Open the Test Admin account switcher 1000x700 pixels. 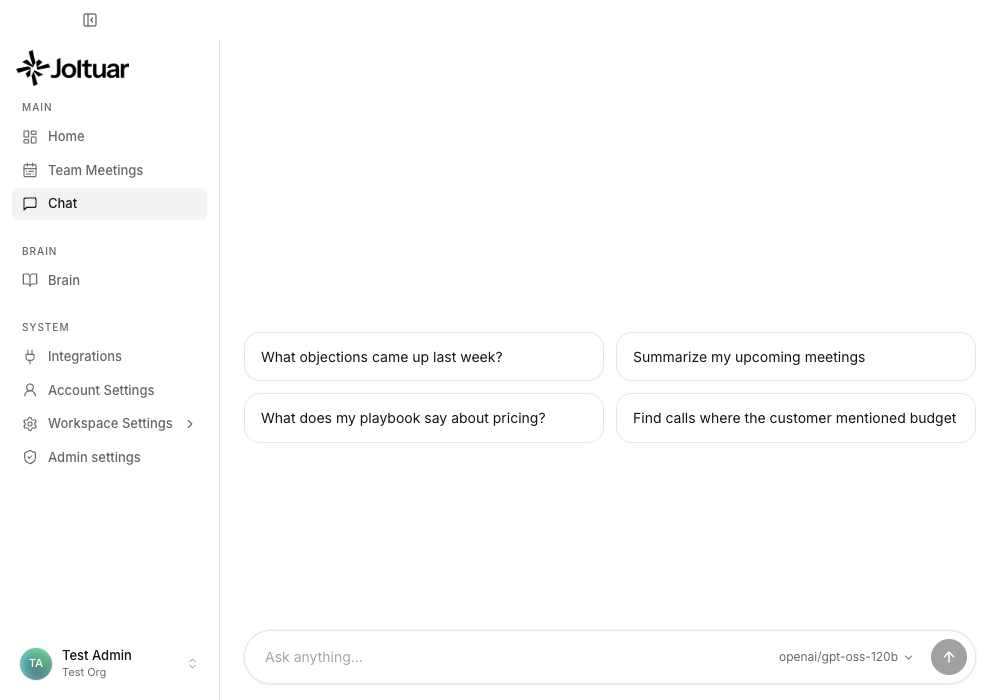click(x=110, y=664)
